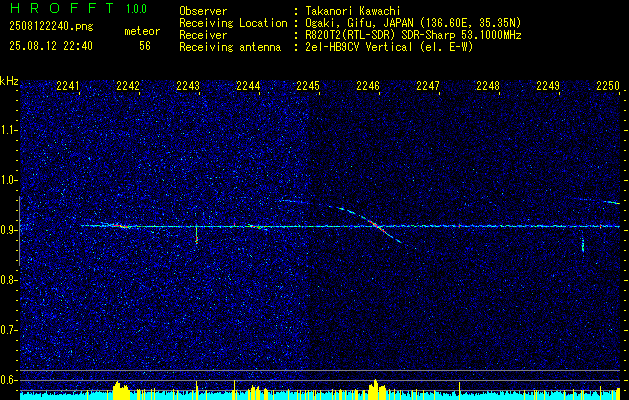Click the R820T2(RTL-SDR) SDR-Sharp 53.1000MHz text
The height and width of the screenshot is (400, 629).
click(413, 35)
